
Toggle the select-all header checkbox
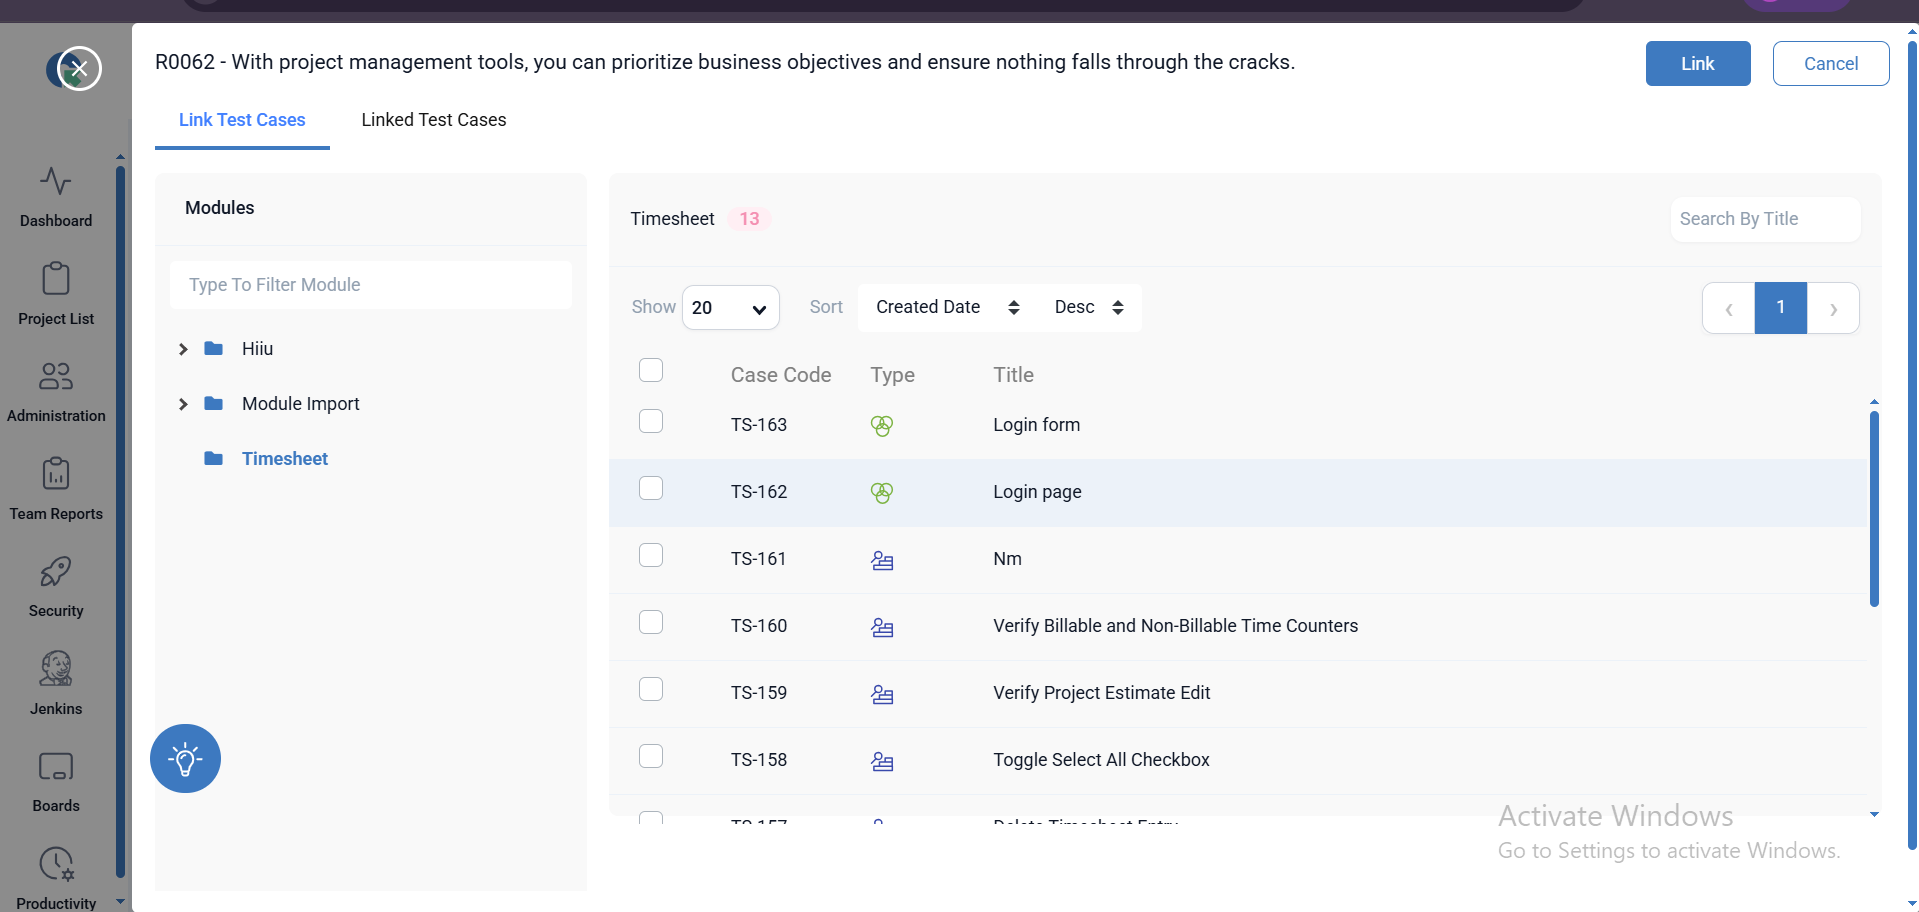[x=651, y=371]
